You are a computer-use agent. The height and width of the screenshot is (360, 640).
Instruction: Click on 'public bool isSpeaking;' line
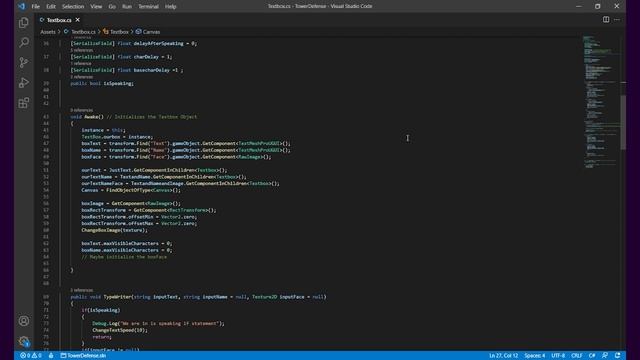[102, 83]
